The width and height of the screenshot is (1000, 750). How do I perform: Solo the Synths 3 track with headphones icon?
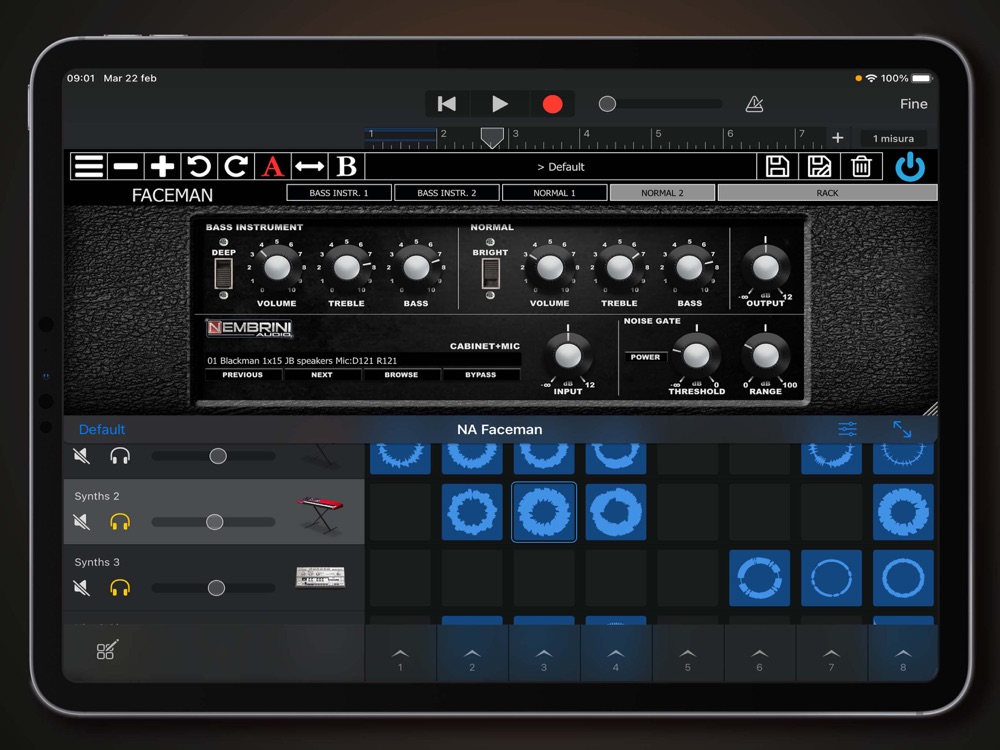click(120, 587)
